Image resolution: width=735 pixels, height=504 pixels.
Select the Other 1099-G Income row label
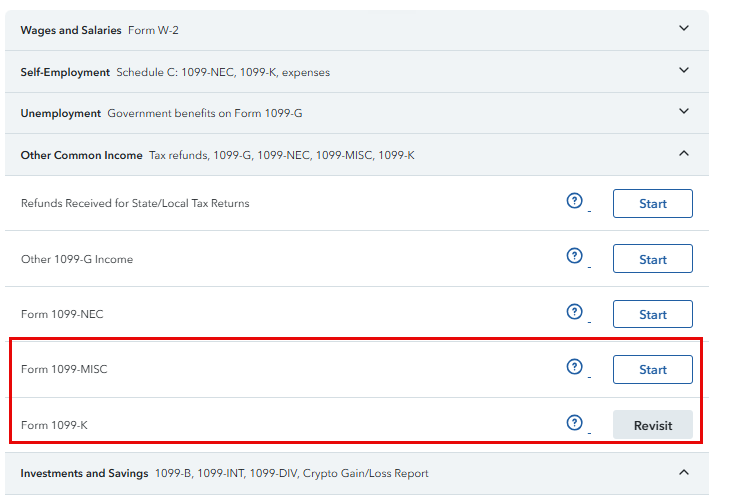(77, 259)
